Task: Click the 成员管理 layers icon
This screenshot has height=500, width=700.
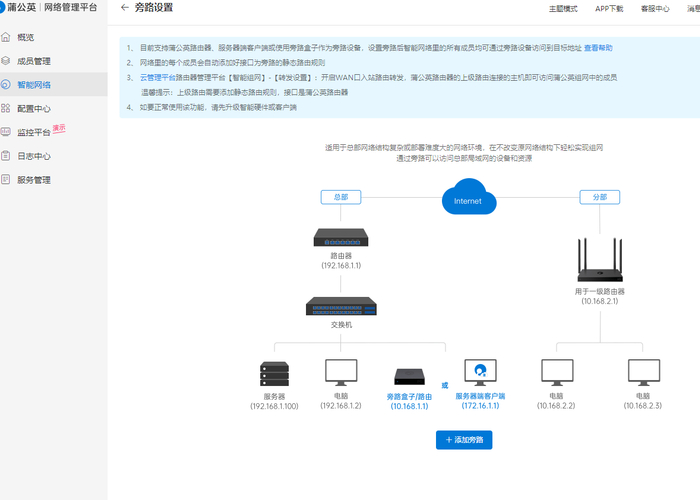Action: (5, 60)
